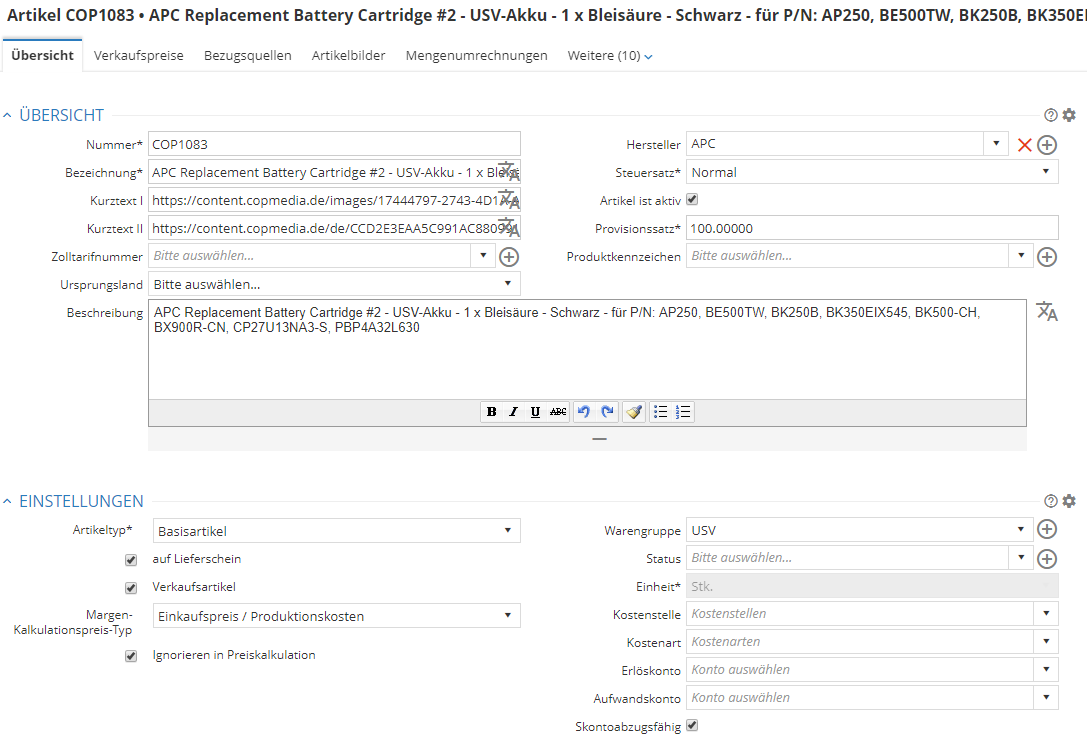
Task: Open the Status dropdown
Action: point(1021,557)
